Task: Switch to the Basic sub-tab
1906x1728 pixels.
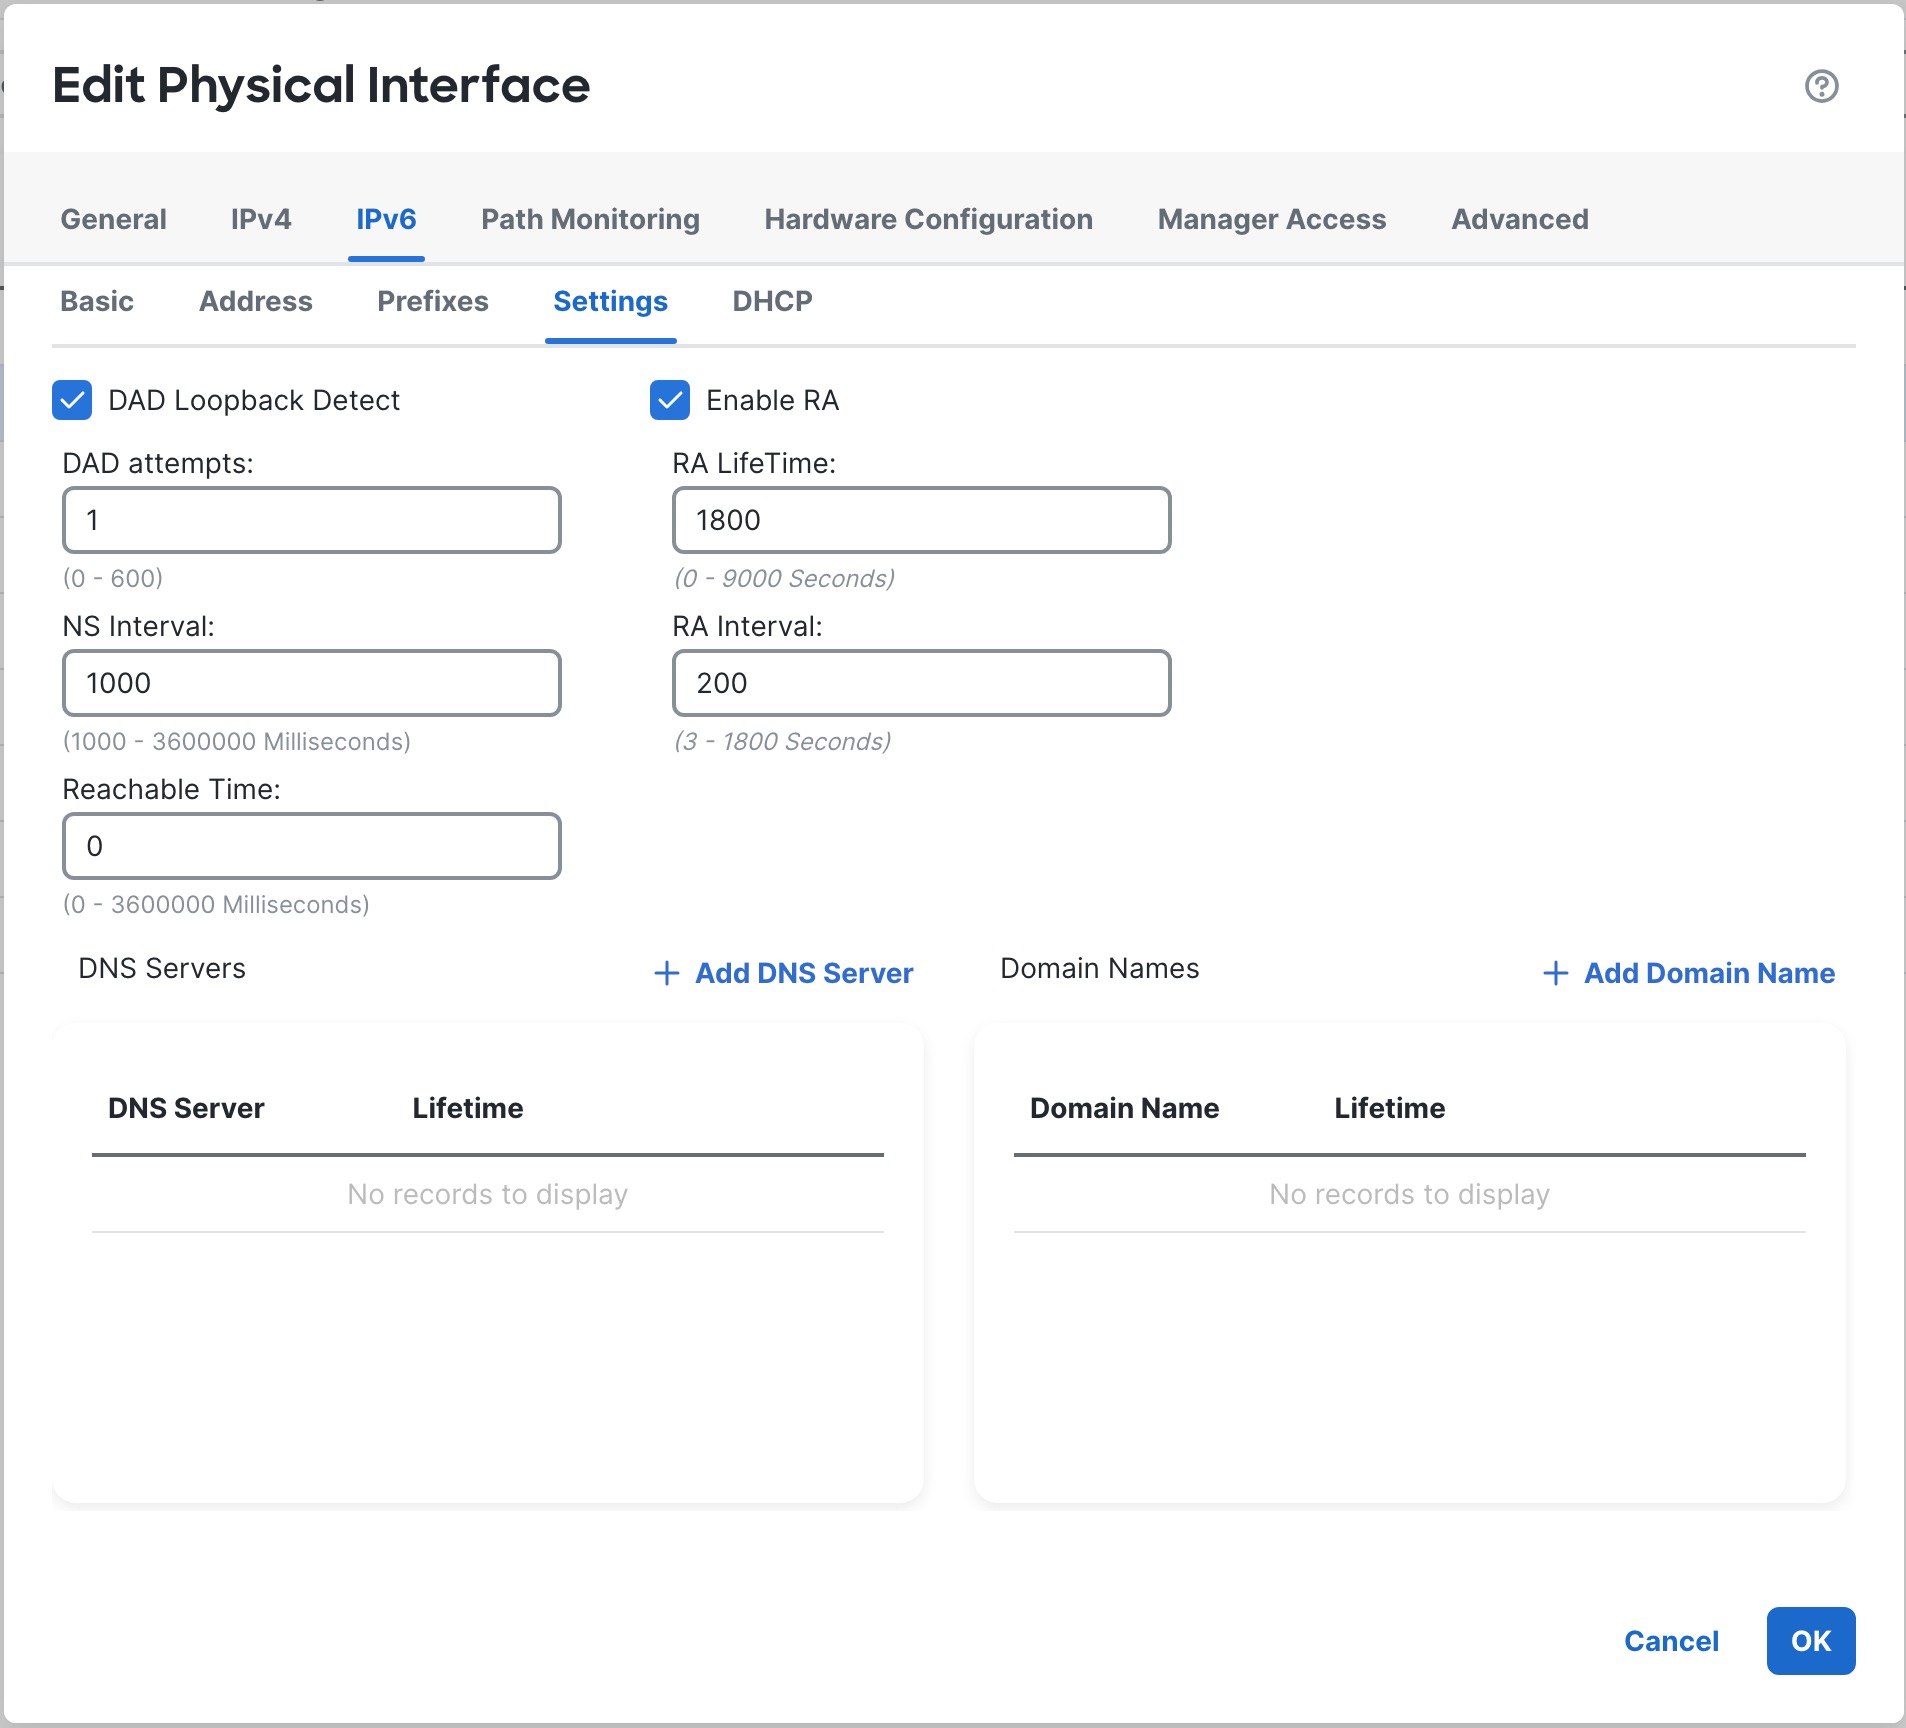Action: click(96, 301)
